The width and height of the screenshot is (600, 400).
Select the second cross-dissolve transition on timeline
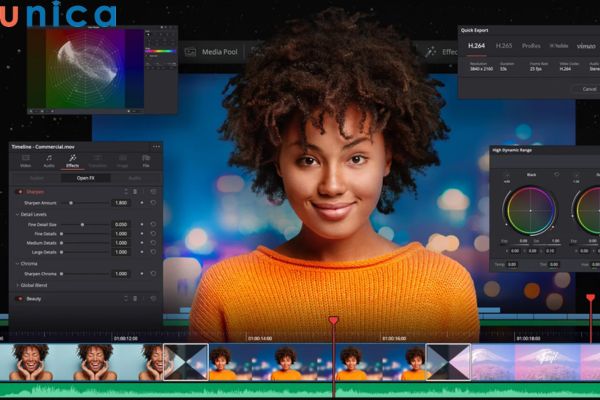(x=448, y=362)
